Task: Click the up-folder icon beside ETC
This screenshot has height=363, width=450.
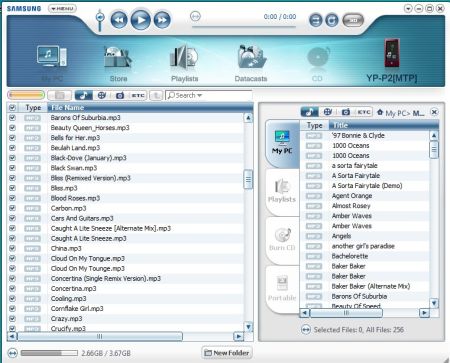Action: click(156, 95)
